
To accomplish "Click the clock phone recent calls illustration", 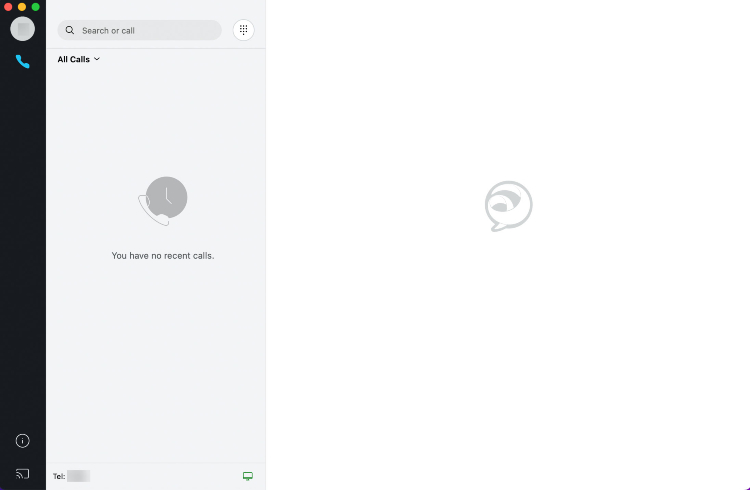I will 163,201.
